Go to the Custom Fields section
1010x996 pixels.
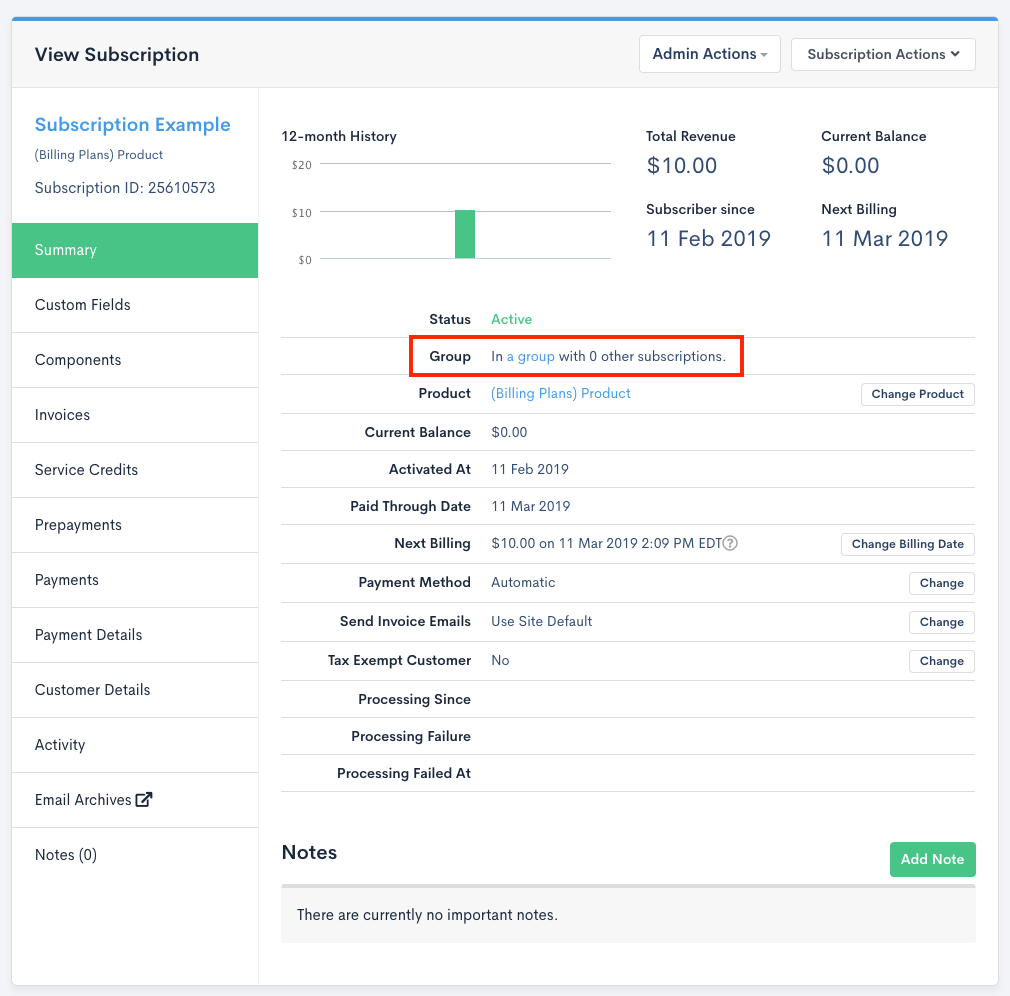83,305
